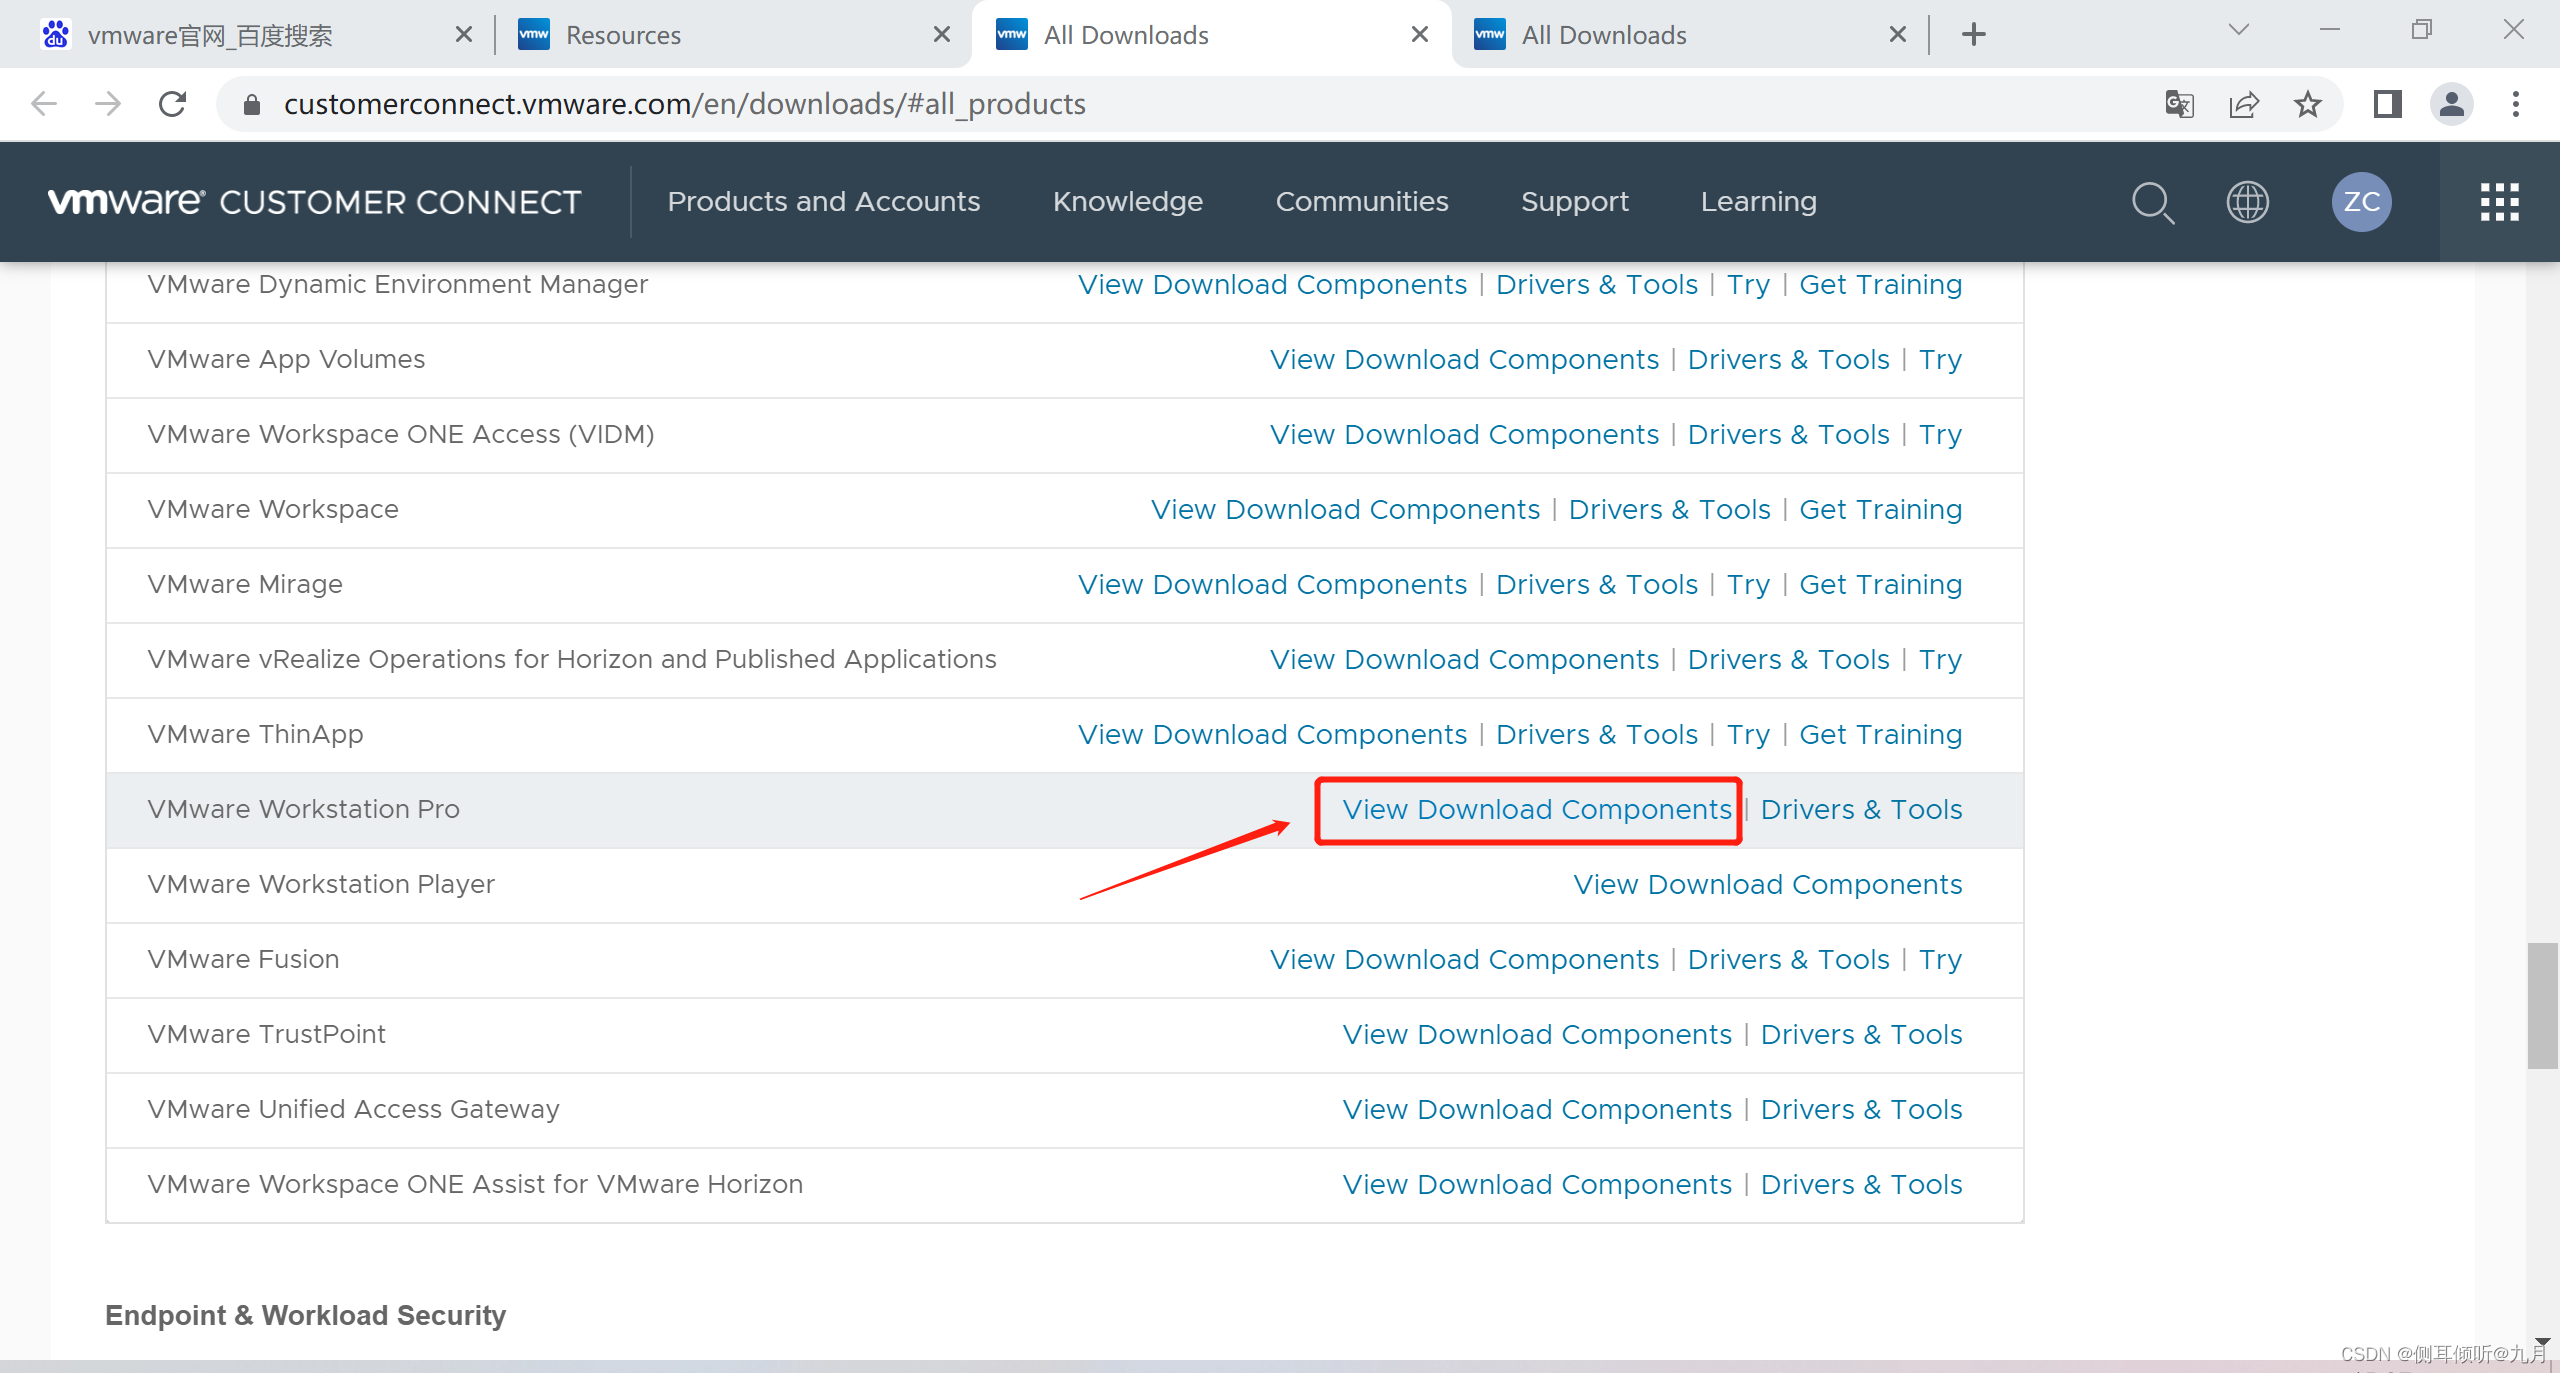The width and height of the screenshot is (2560, 1373).
Task: Open Products and Accounts menu
Action: [823, 202]
